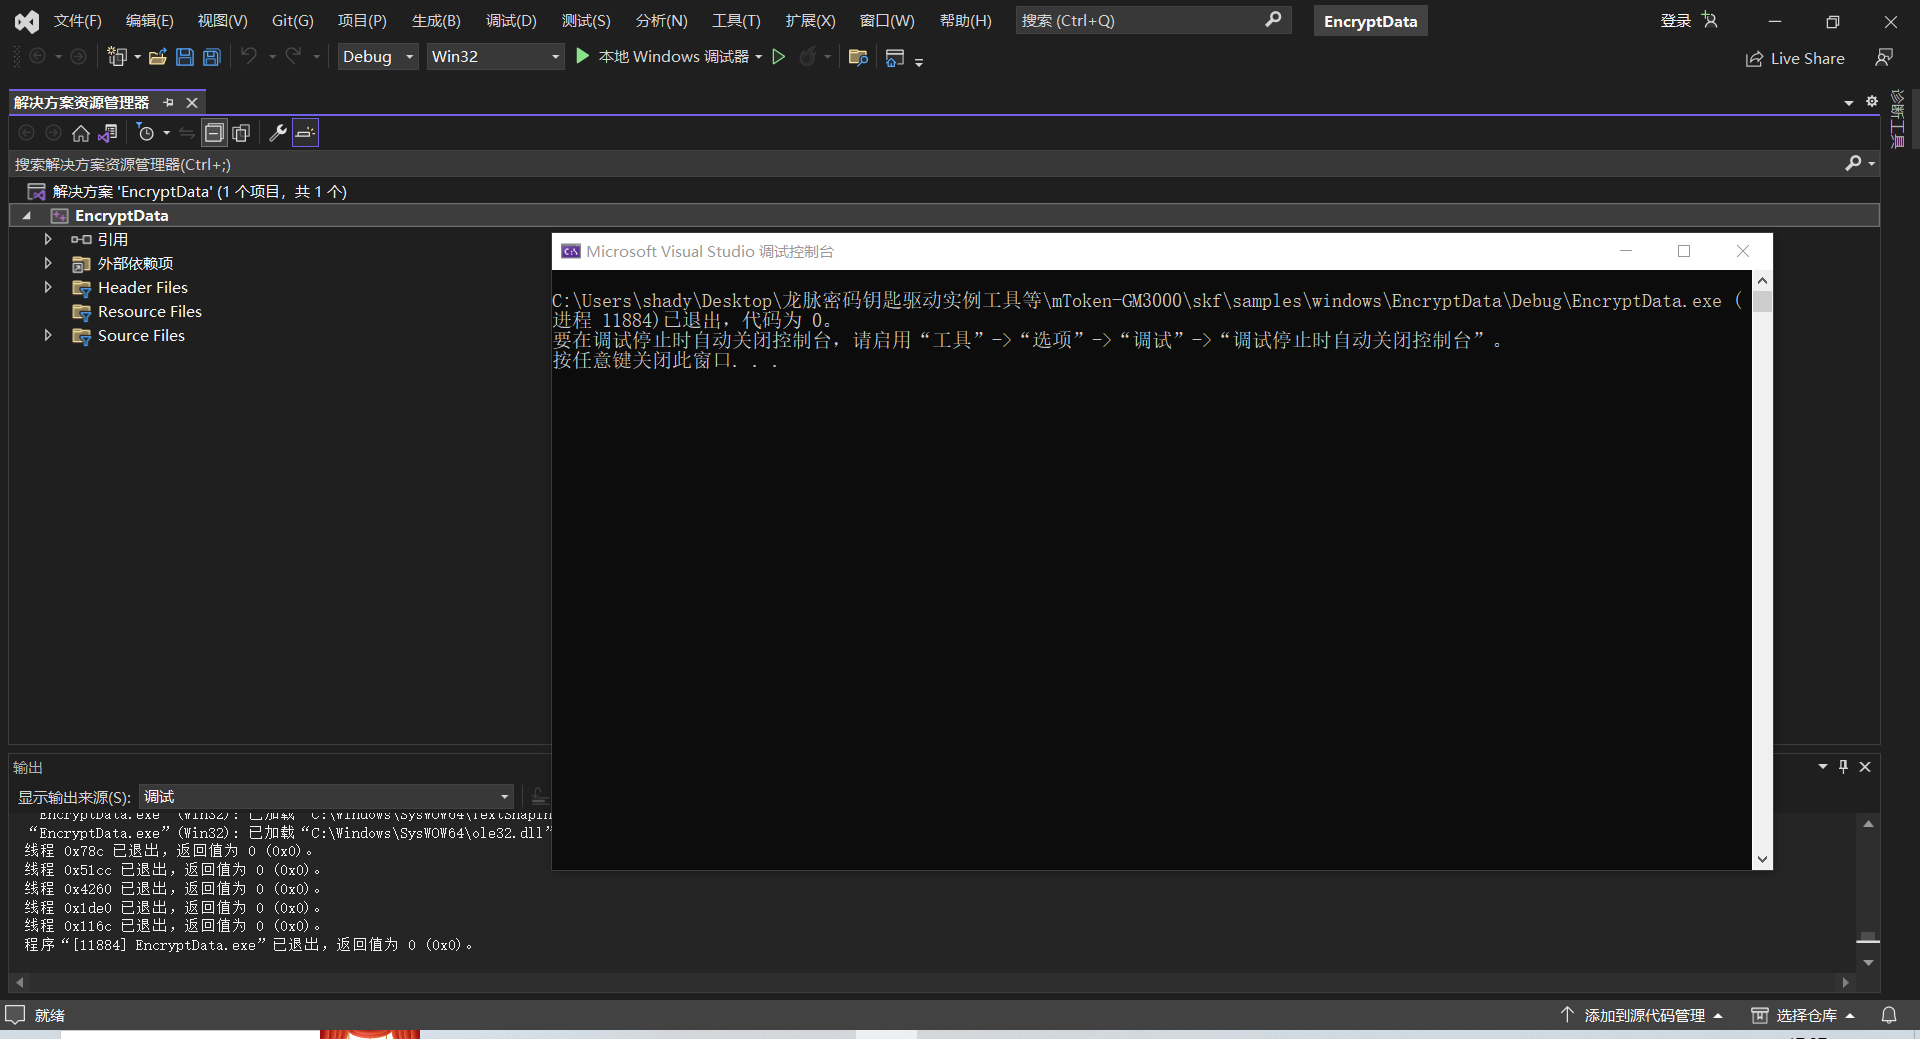Image resolution: width=1920 pixels, height=1039 pixels.
Task: Click 添加到源代码管理 in status bar
Action: tap(1643, 1015)
